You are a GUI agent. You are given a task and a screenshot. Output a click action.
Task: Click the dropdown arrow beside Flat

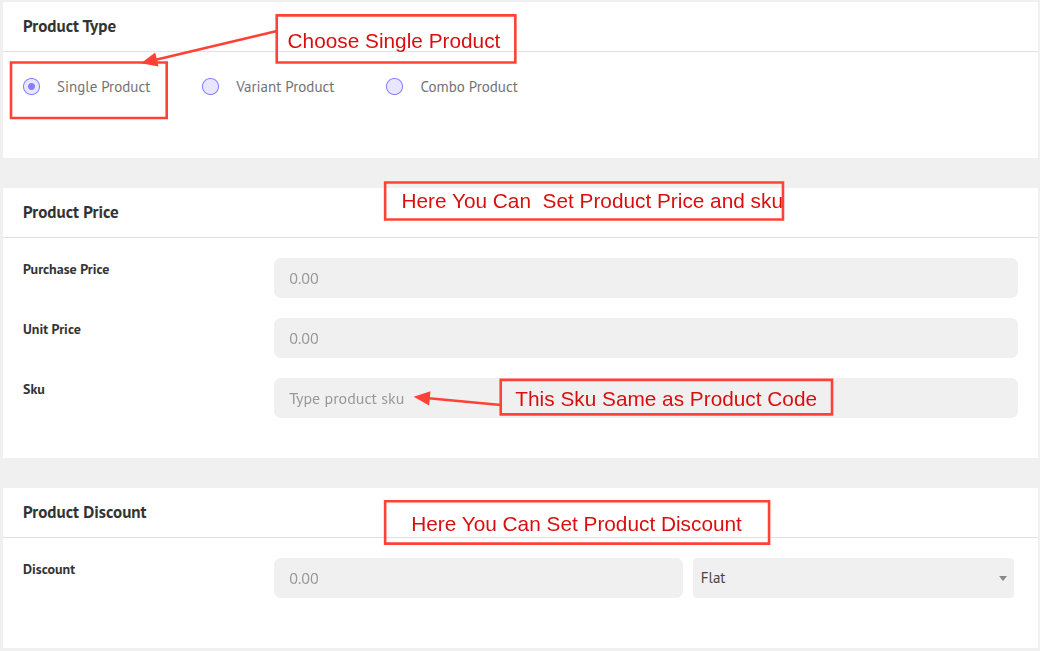tap(1002, 578)
